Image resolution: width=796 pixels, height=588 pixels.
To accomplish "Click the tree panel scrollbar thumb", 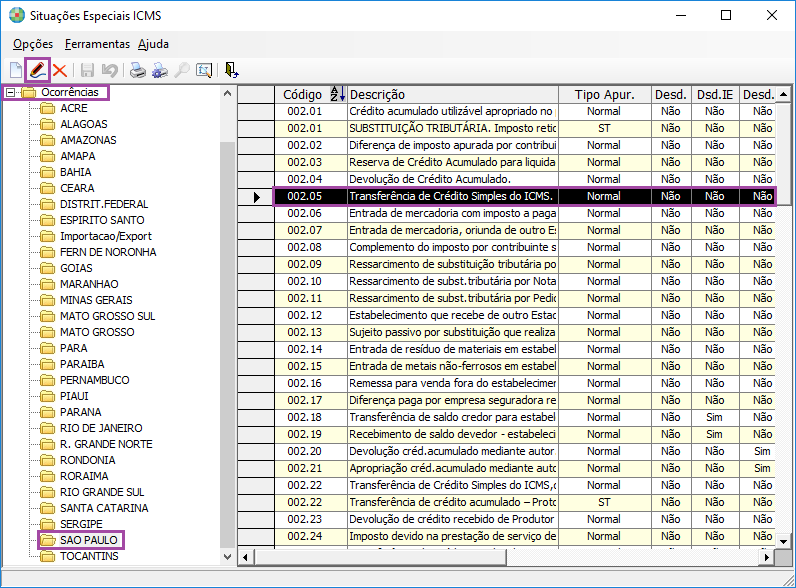I will [x=227, y=345].
